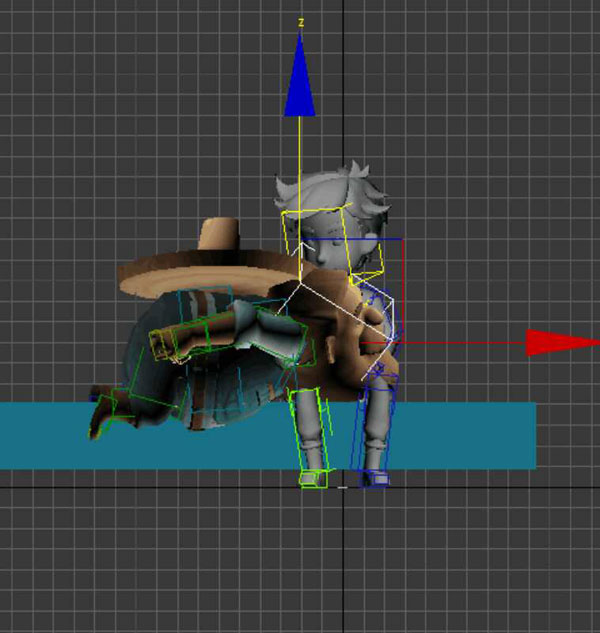Click the red X-axis arrow of the gizmo

pyautogui.click(x=563, y=342)
